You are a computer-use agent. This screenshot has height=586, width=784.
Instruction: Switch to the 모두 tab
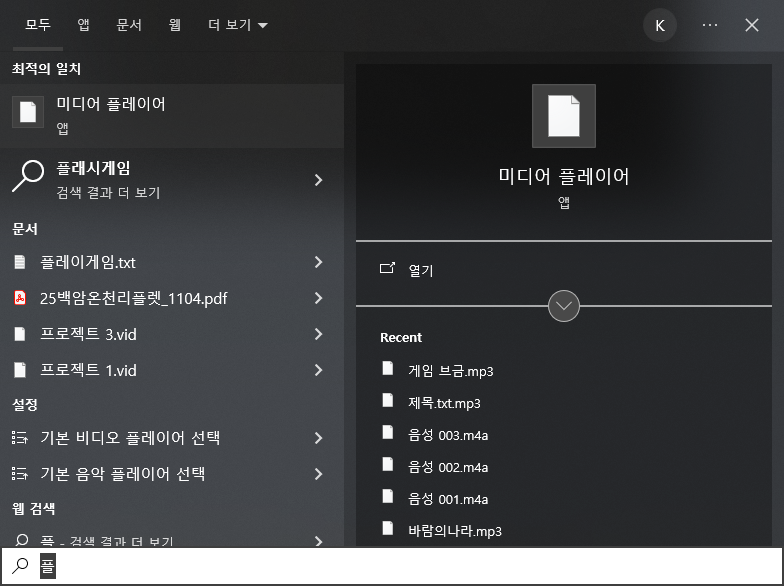tap(38, 25)
